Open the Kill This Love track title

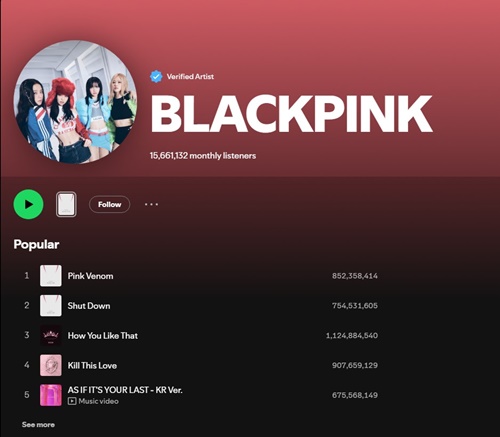pos(92,365)
